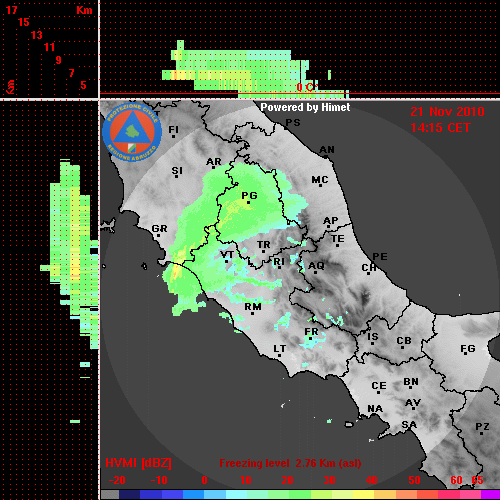Click the AV city label
Viewport: 500px width, 500px height.
pyautogui.click(x=413, y=403)
